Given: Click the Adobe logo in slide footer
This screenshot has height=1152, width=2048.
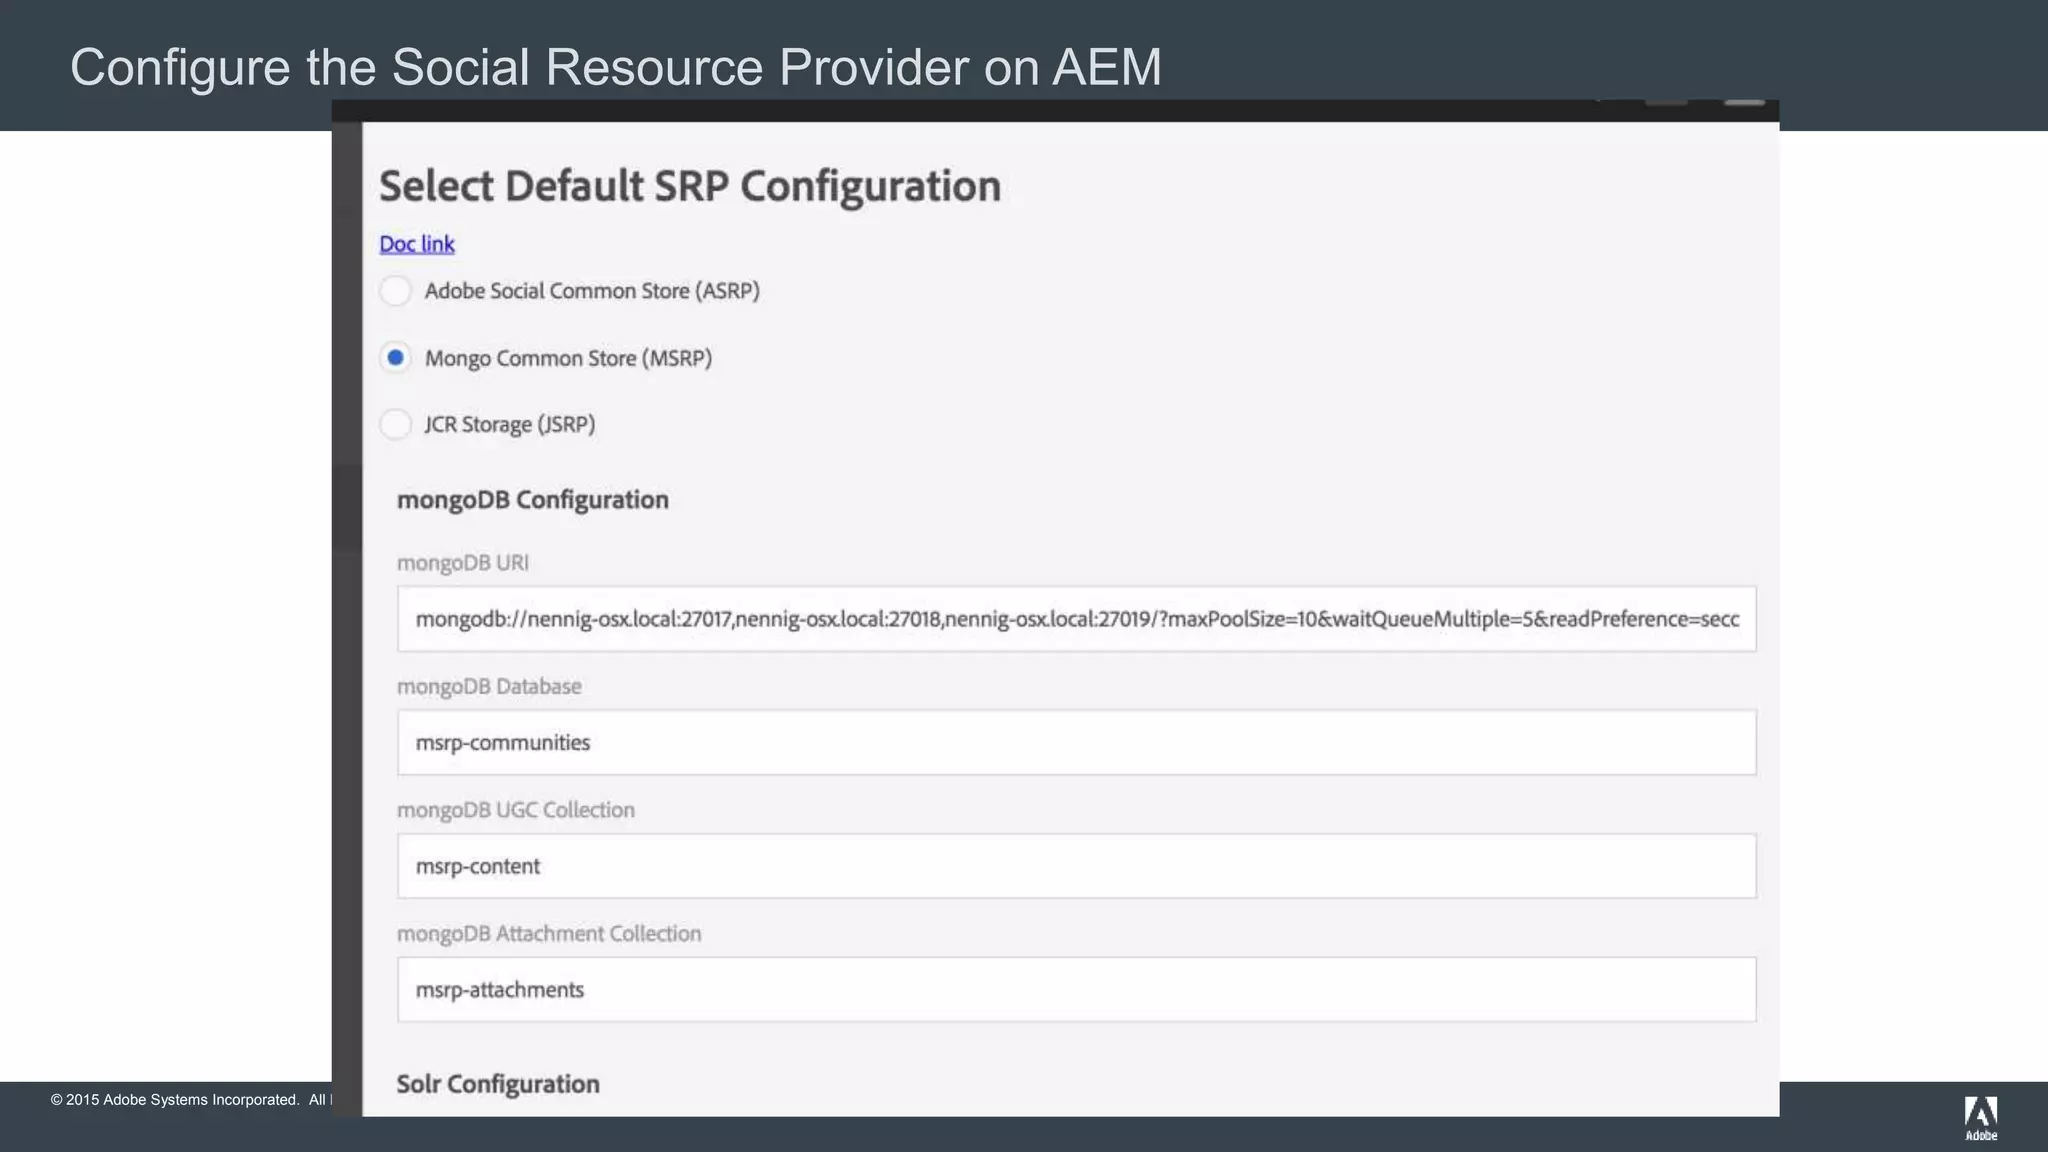Looking at the screenshot, I should 1981,1118.
